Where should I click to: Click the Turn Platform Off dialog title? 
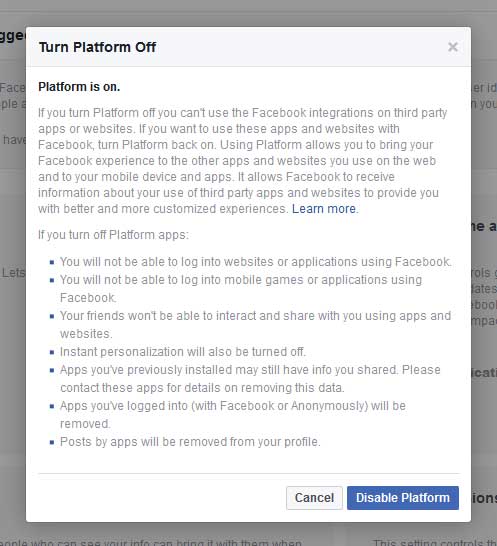98,47
